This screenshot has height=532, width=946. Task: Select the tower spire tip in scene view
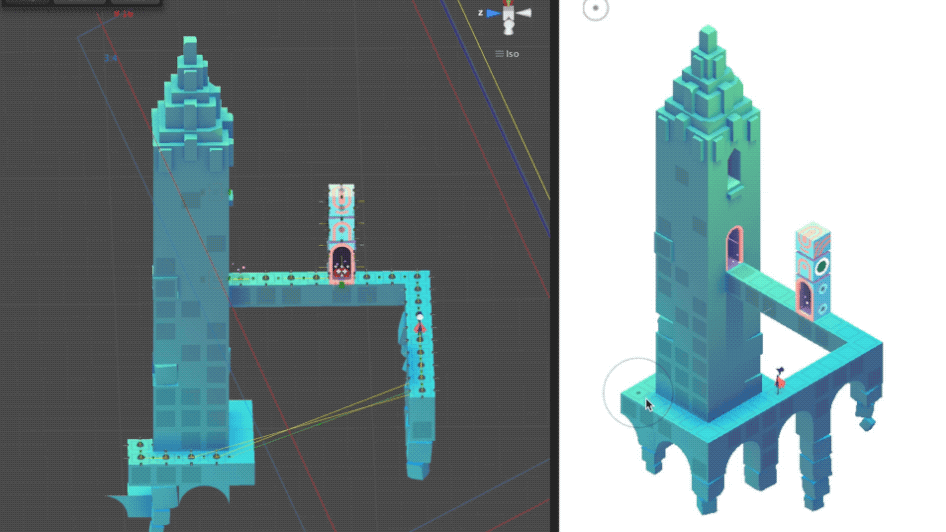(189, 45)
